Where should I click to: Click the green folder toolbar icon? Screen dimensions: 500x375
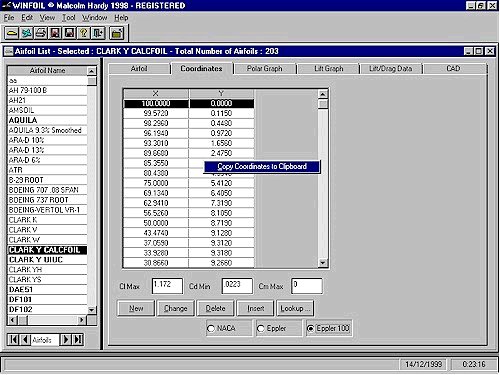(x=116, y=33)
